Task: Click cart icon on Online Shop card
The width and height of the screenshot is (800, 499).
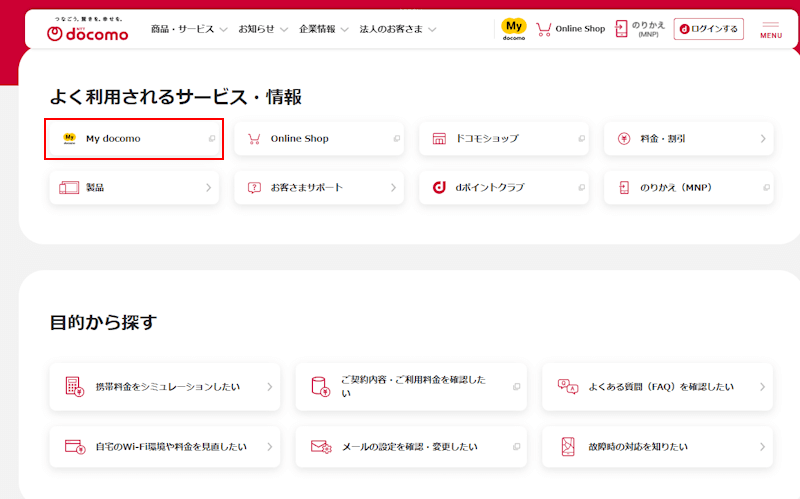Action: click(254, 139)
